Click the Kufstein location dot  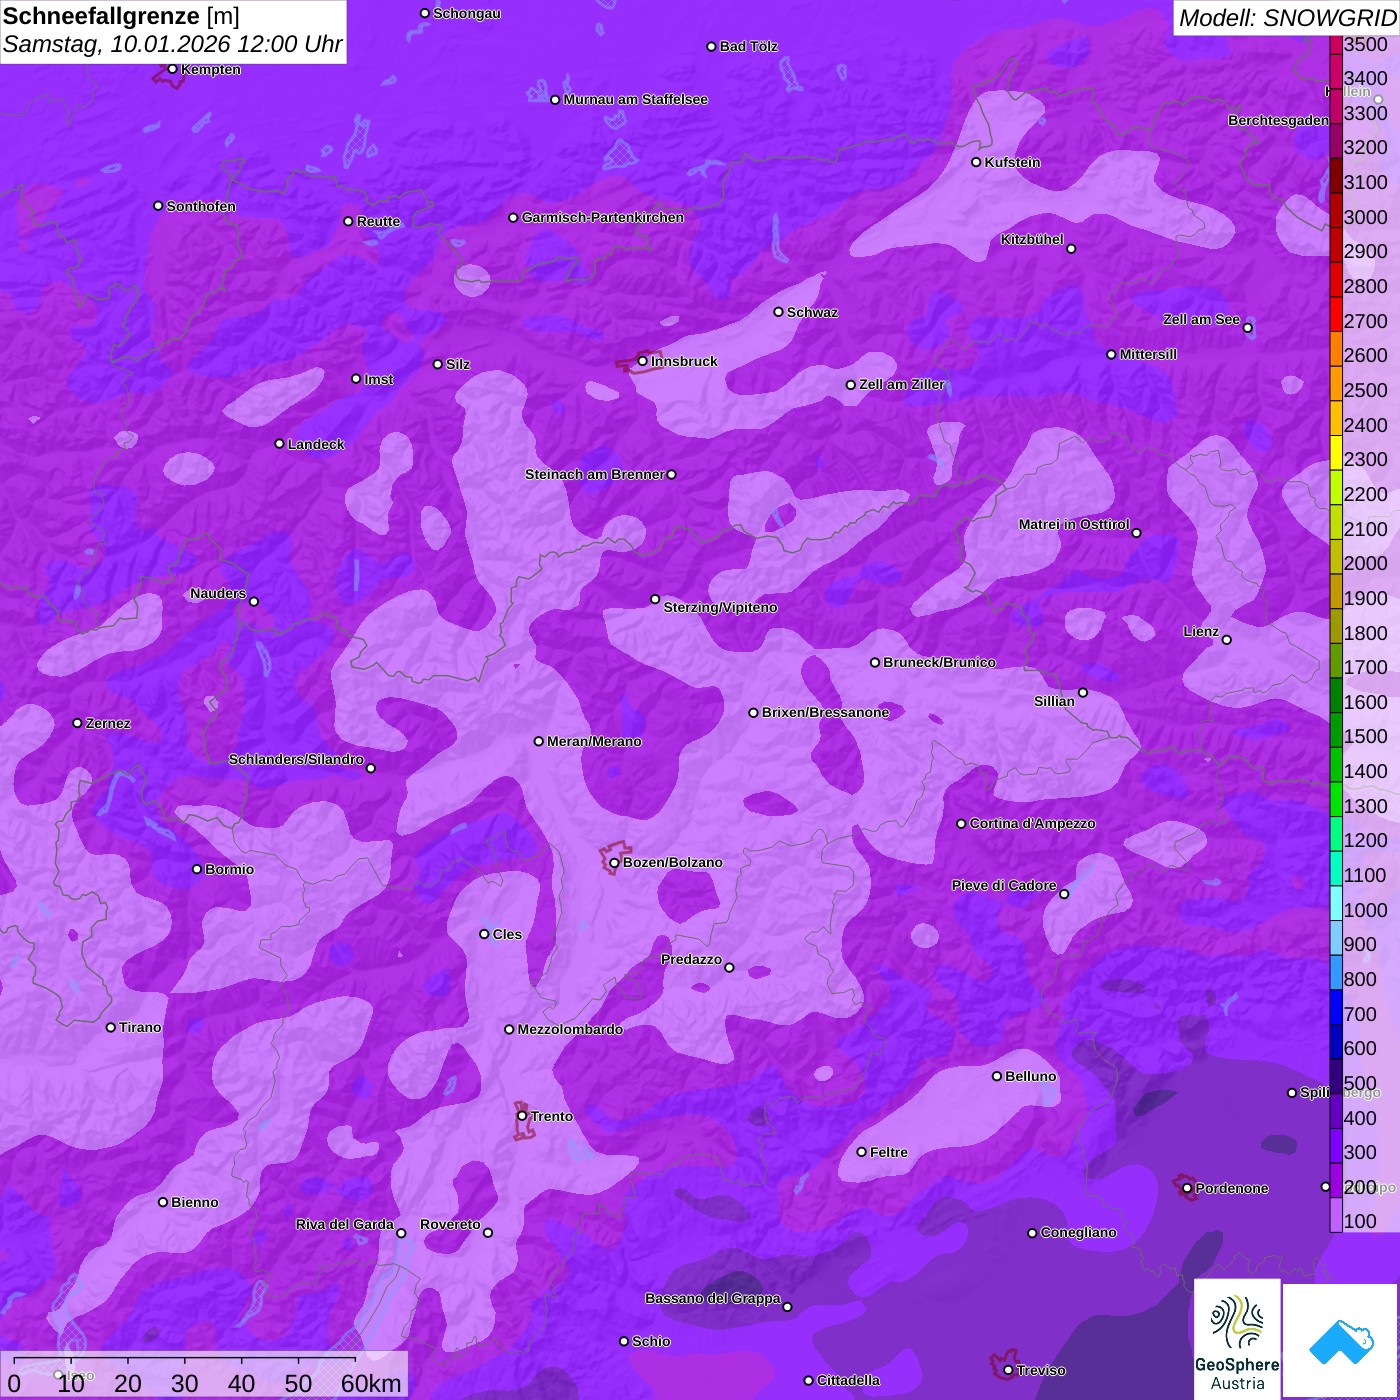pos(976,162)
